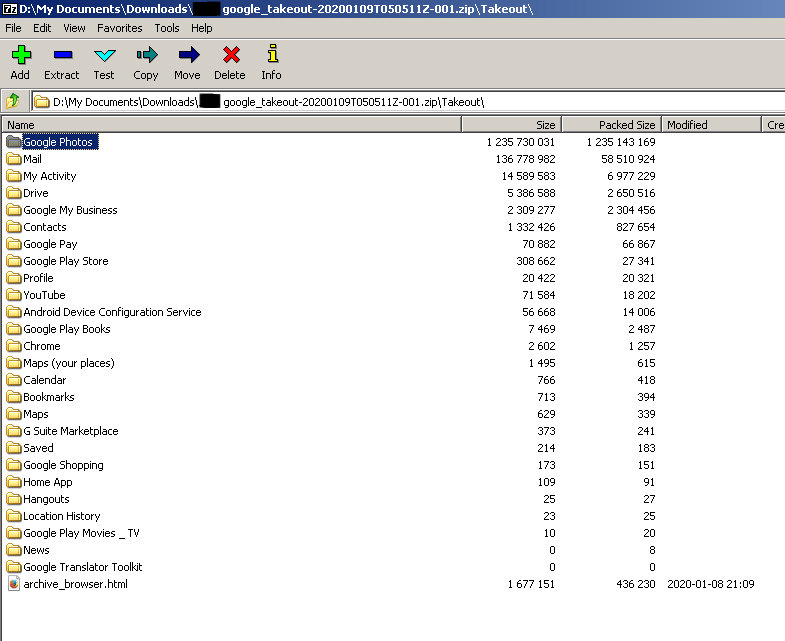Select the 'Maps' folder name
The image size is (785, 641).
pyautogui.click(x=36, y=414)
